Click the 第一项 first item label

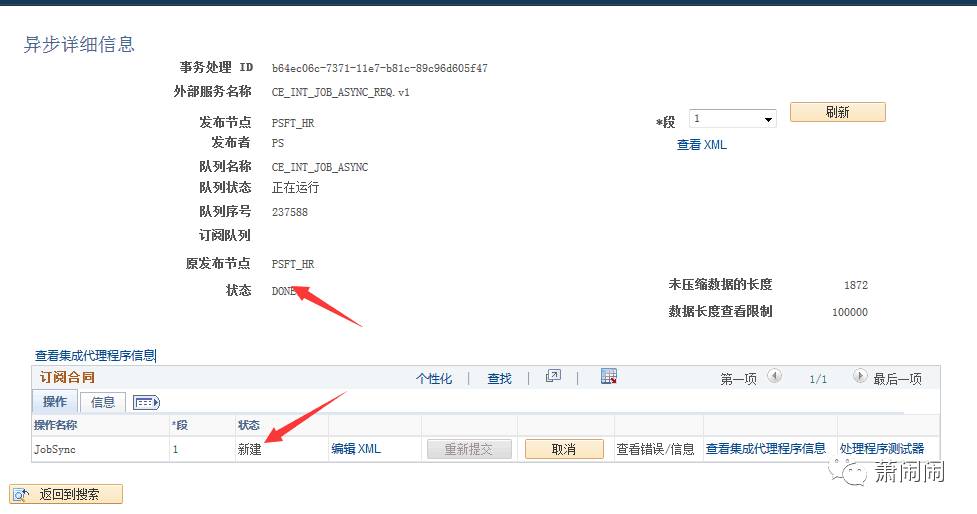738,379
